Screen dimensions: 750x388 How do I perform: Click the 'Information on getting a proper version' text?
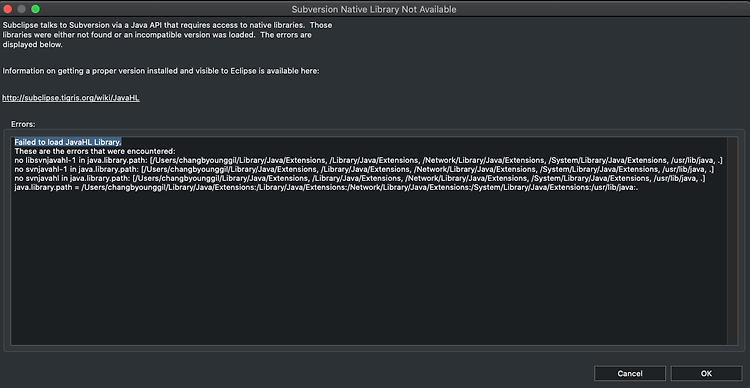(x=161, y=71)
